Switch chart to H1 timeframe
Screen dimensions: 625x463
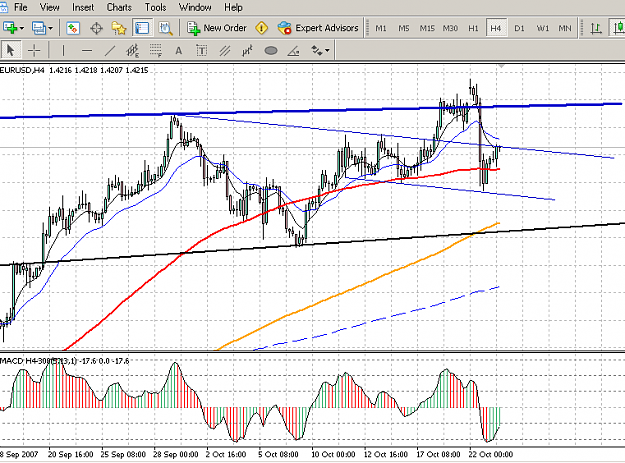[473, 28]
